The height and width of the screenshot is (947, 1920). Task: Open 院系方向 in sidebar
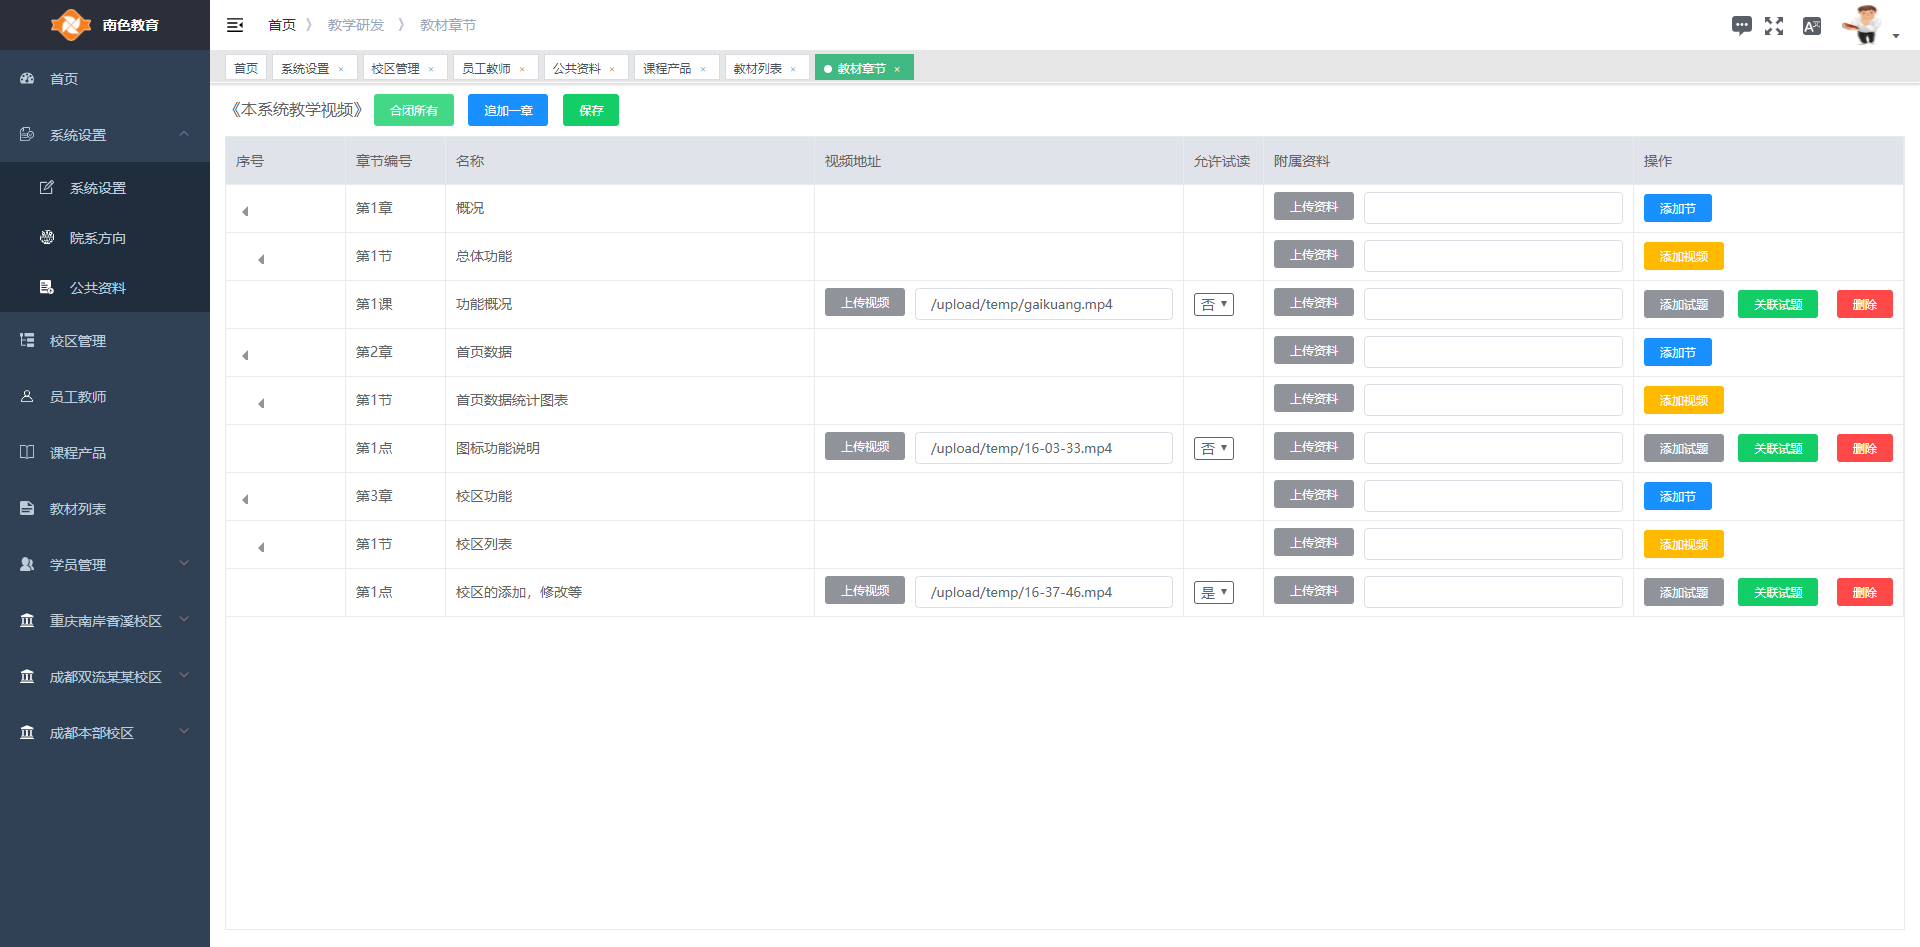(x=97, y=238)
